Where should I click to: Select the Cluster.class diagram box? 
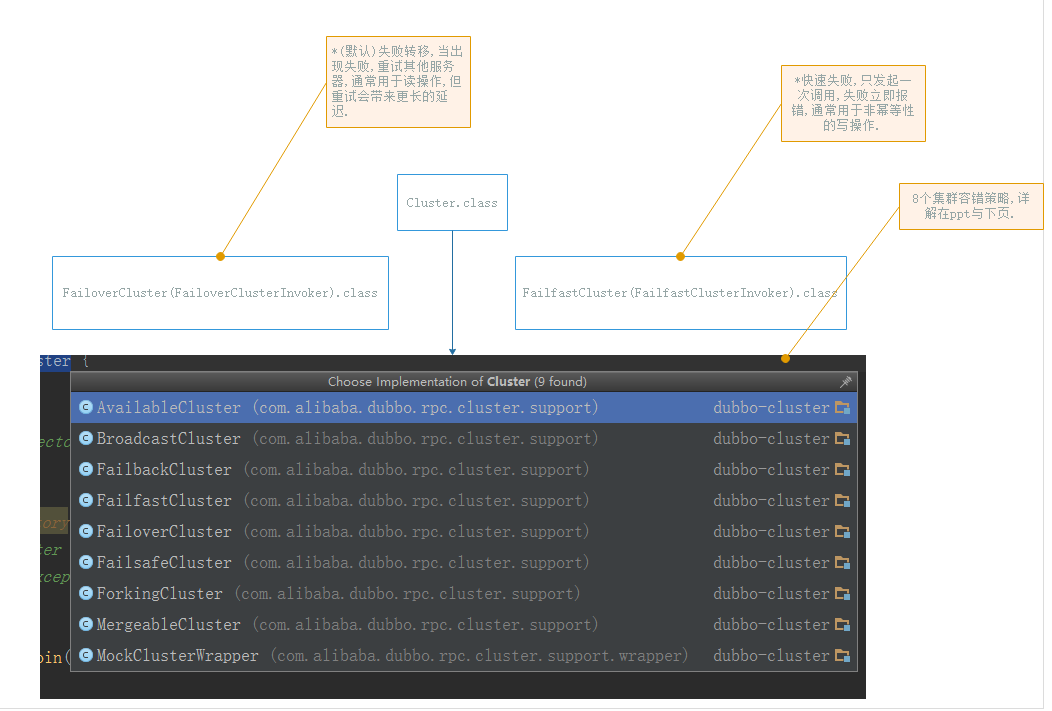point(452,203)
